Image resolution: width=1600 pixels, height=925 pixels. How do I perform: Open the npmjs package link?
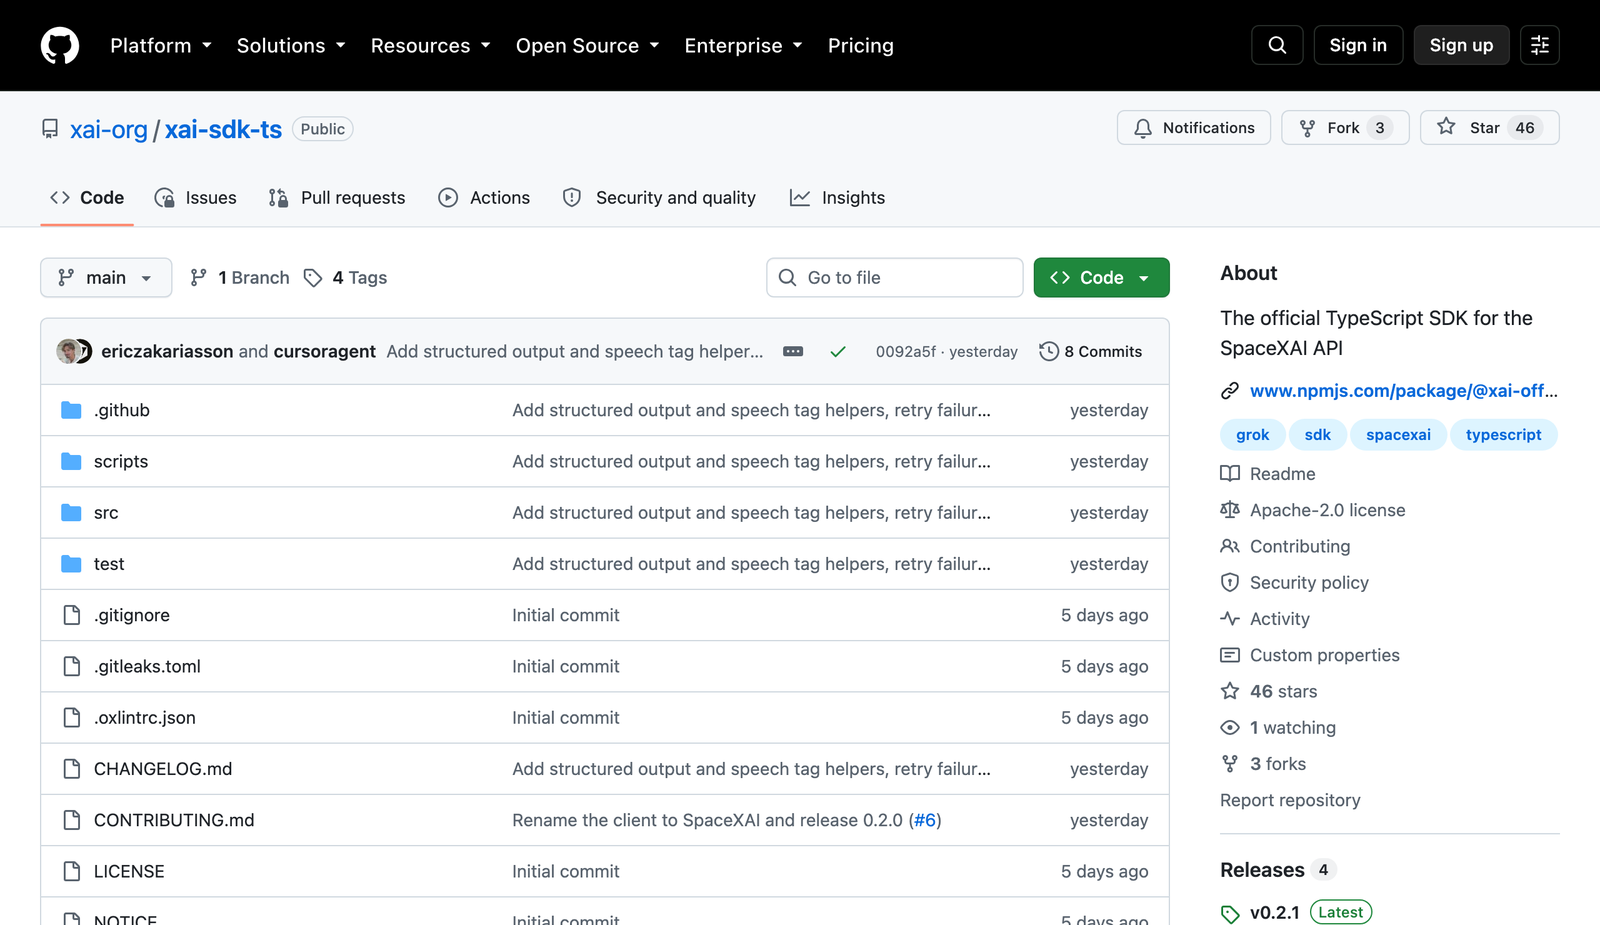1403,391
